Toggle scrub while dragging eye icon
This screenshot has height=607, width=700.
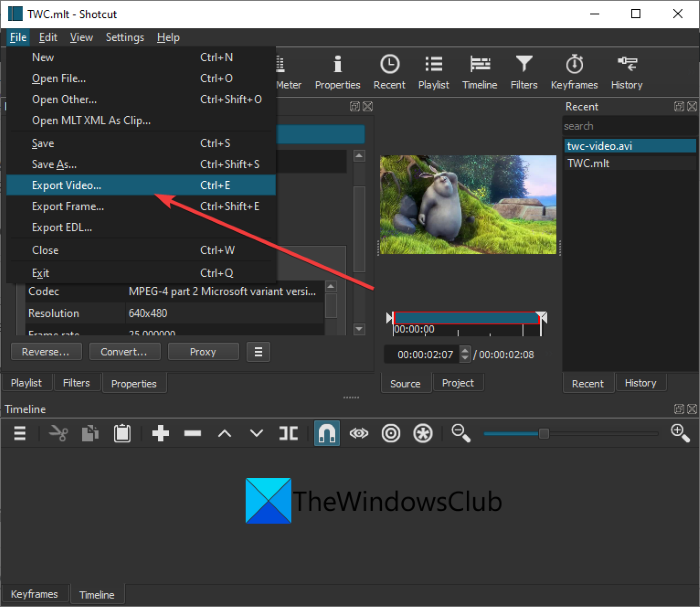click(359, 433)
